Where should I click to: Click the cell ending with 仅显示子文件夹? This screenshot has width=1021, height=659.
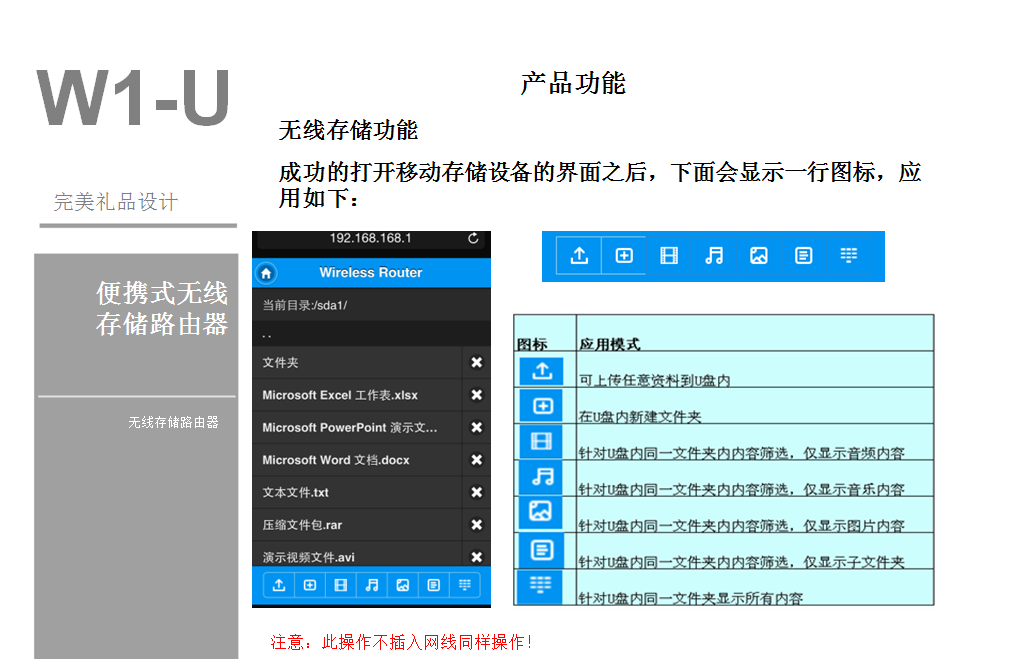click(755, 552)
